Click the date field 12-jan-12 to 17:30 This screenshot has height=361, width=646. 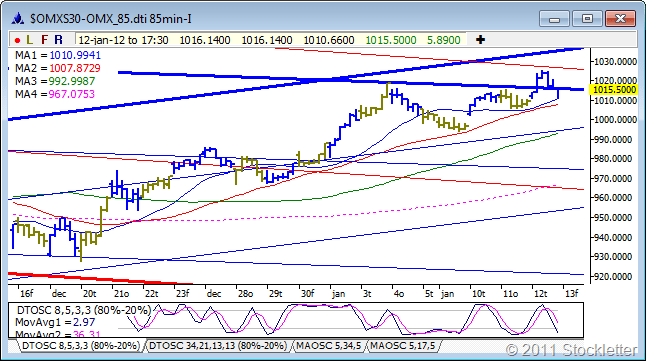pyautogui.click(x=123, y=40)
